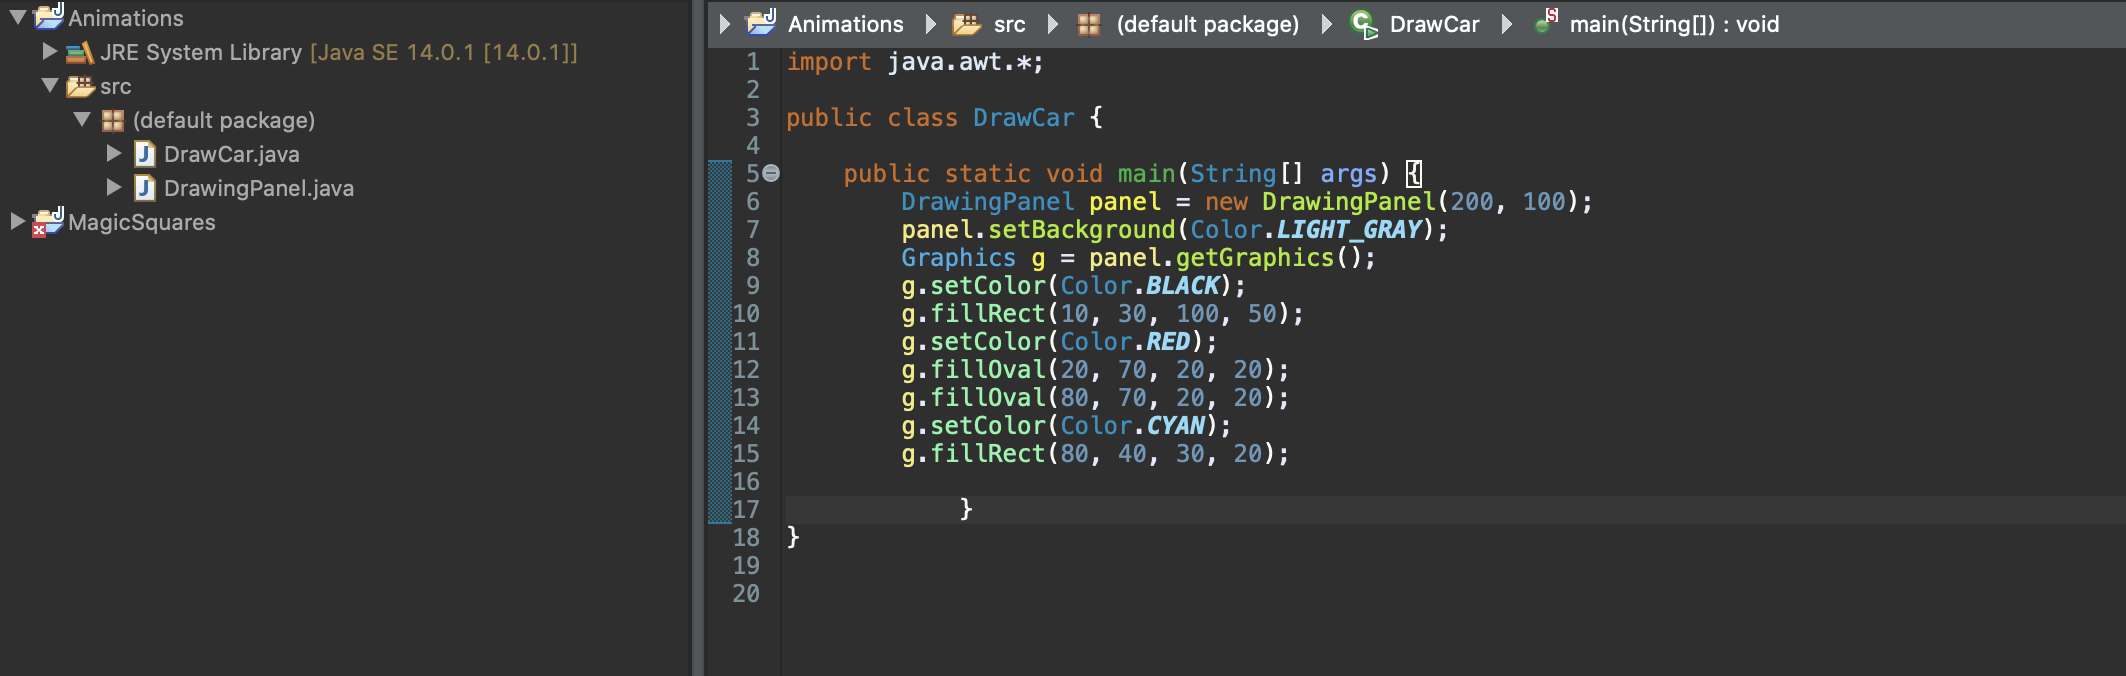This screenshot has width=2126, height=676.
Task: Click main(String[]) : void in breadcrumb
Action: pos(1675,24)
